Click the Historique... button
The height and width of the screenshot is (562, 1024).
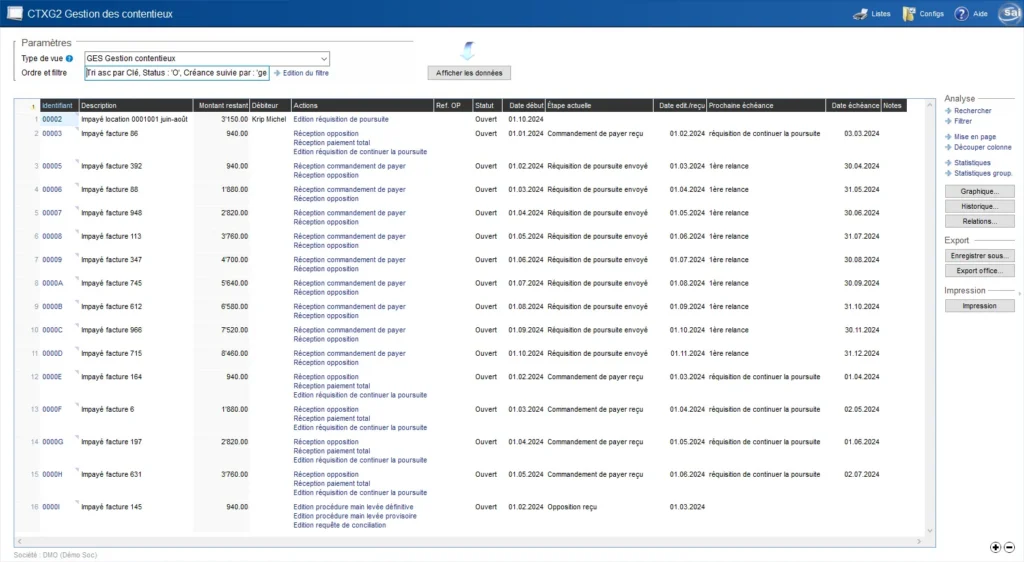[x=980, y=206]
